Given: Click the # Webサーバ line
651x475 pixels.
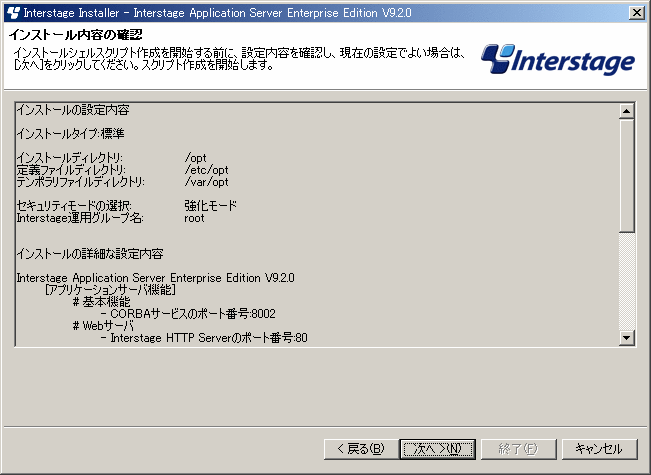Looking at the screenshot, I should point(103,326).
